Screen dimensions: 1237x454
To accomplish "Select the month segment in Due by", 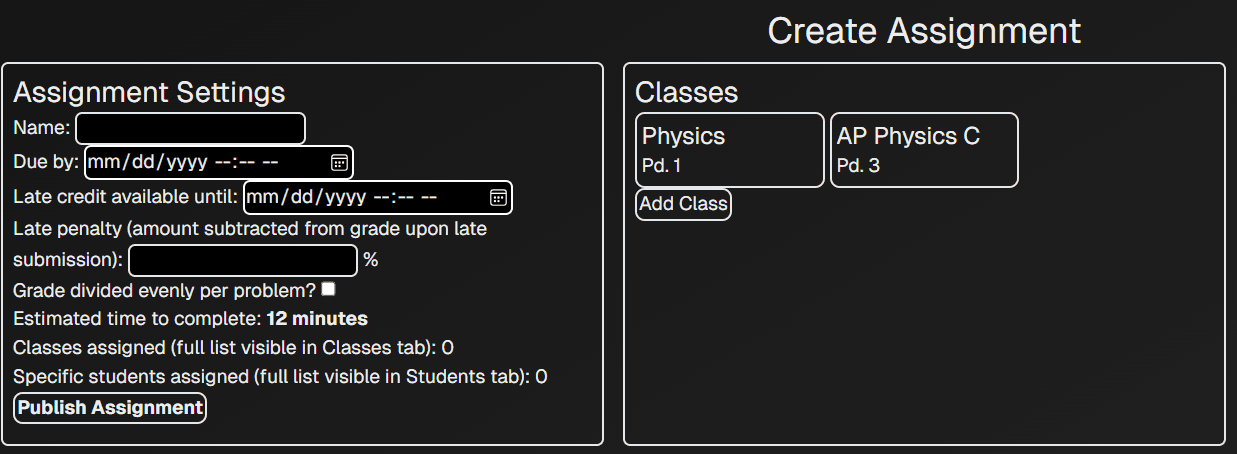I will pos(101,162).
